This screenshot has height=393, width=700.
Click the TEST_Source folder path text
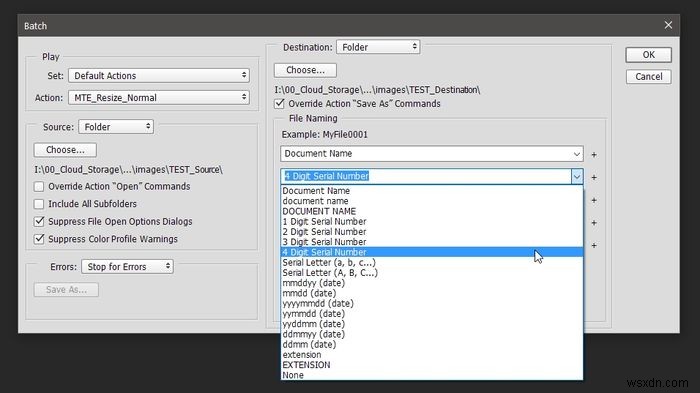128,170
